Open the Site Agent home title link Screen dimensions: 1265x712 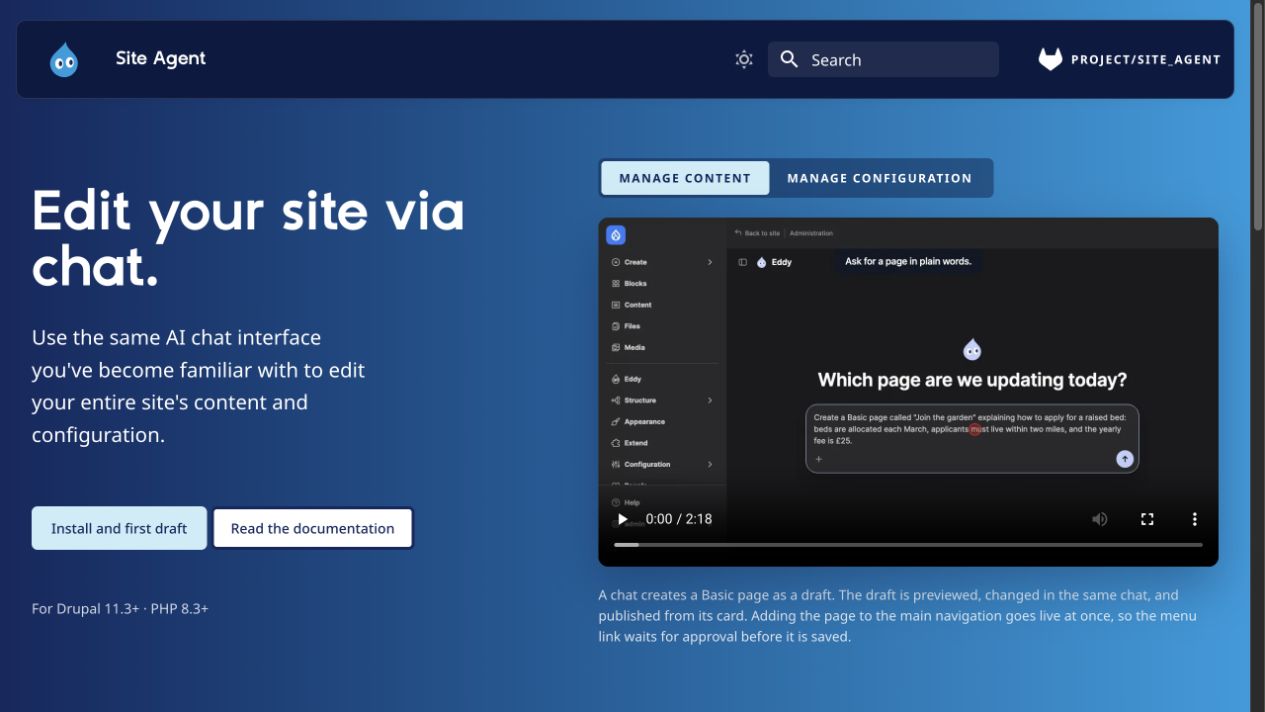click(x=160, y=59)
